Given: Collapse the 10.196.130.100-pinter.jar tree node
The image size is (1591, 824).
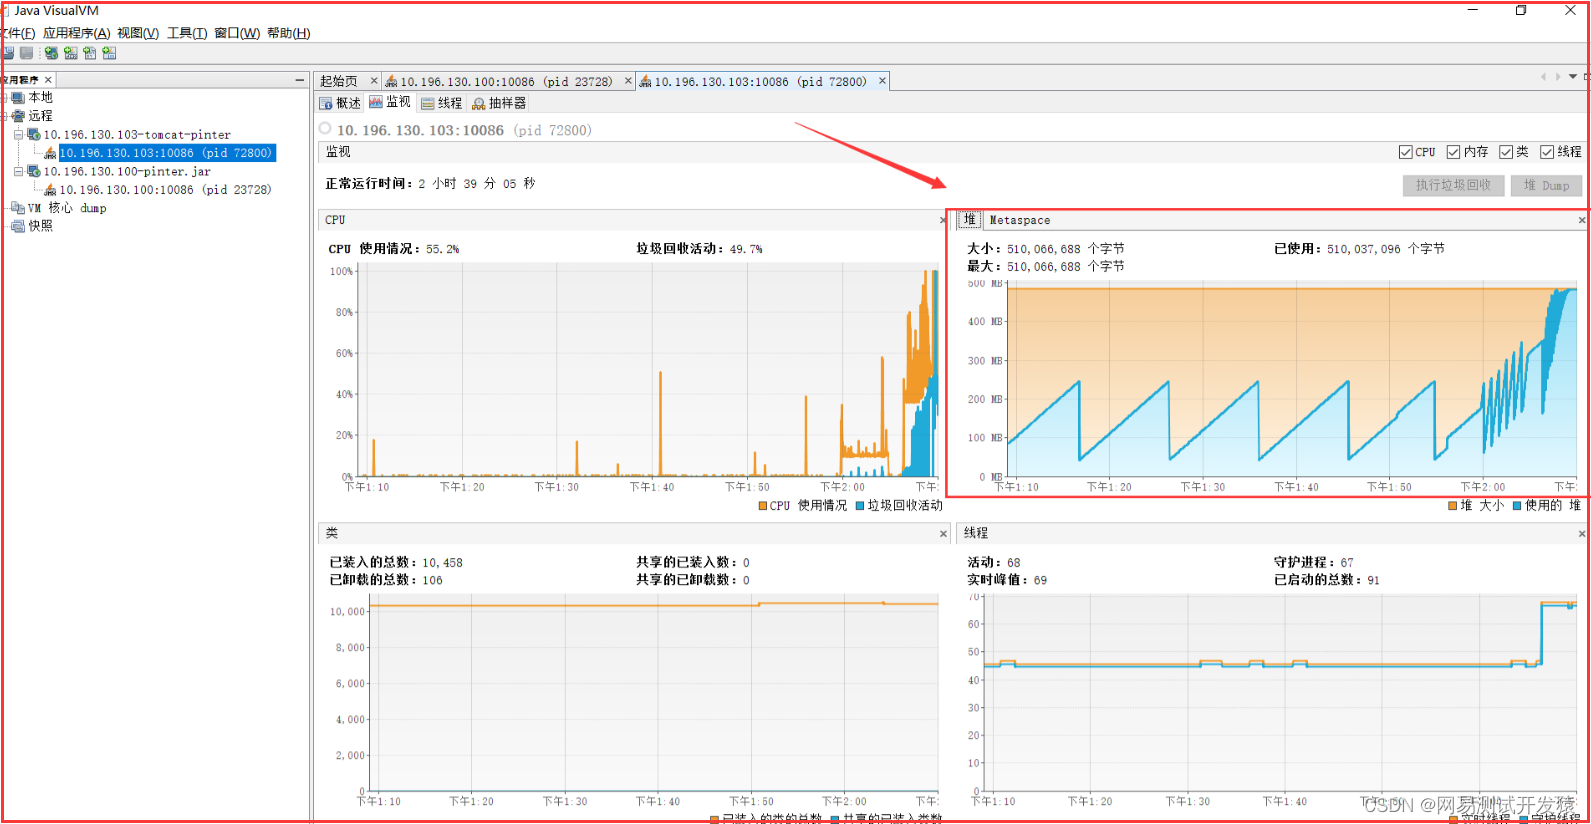Looking at the screenshot, I should (x=18, y=171).
